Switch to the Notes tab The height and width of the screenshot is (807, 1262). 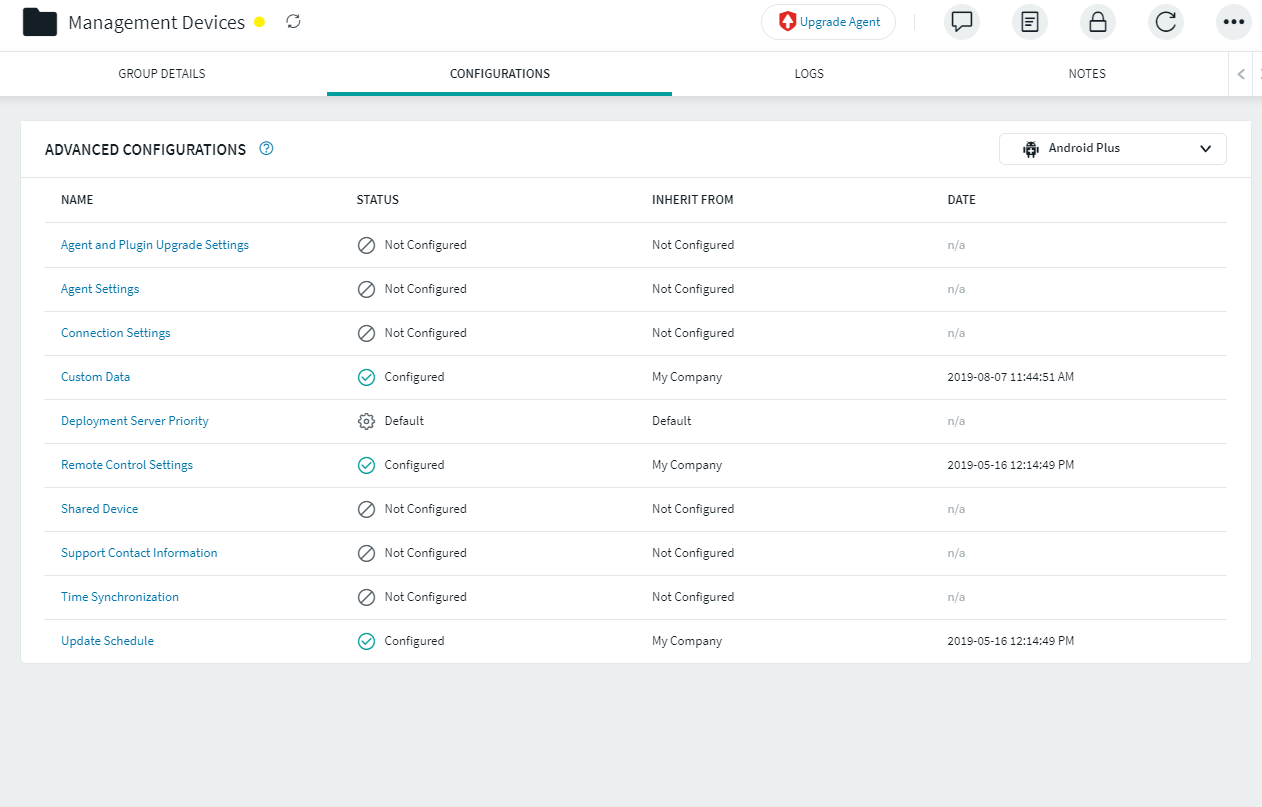coord(1086,74)
